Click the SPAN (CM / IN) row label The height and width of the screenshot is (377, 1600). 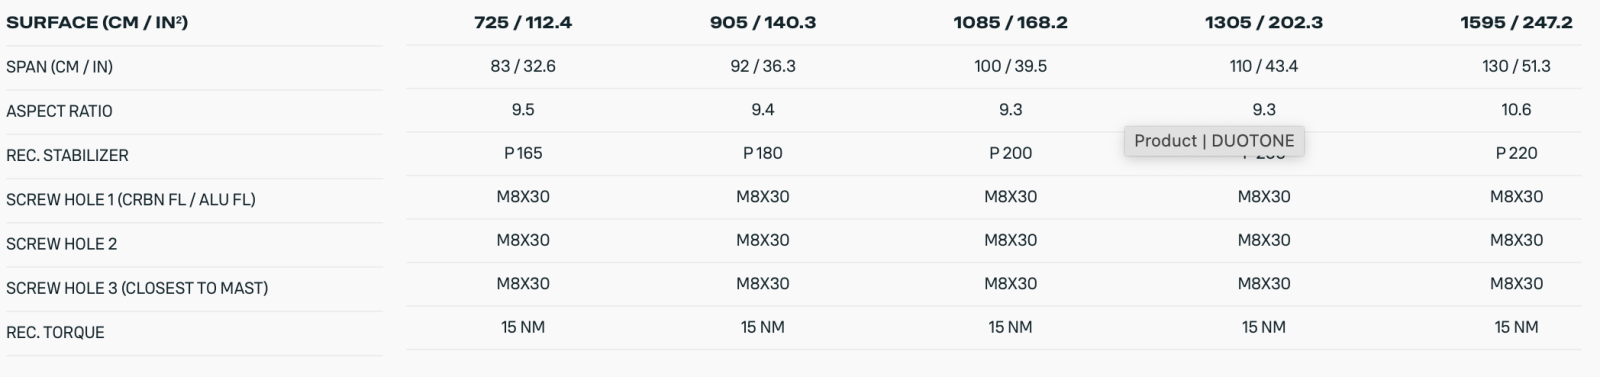59,67
